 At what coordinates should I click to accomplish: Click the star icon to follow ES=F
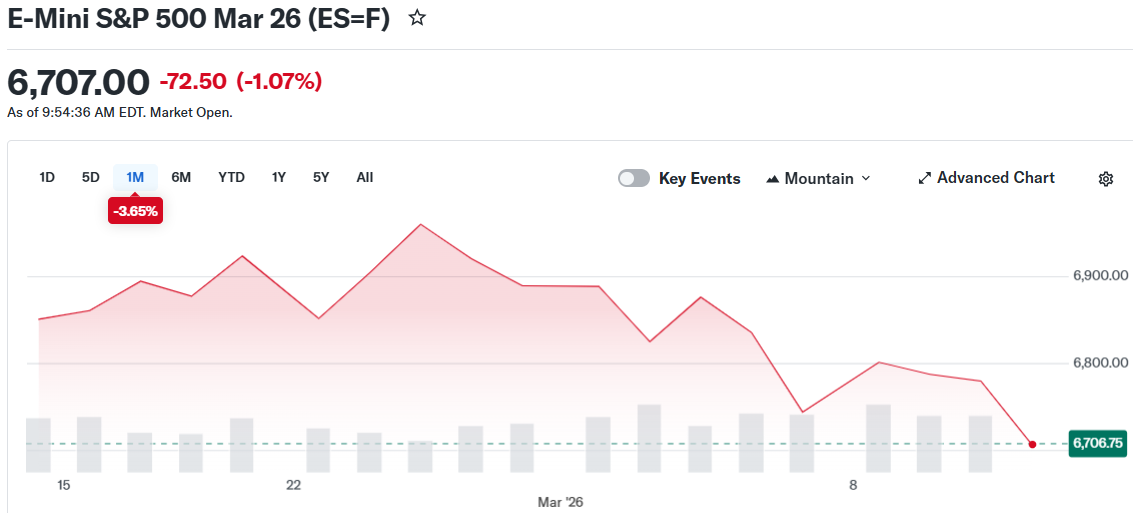click(418, 18)
